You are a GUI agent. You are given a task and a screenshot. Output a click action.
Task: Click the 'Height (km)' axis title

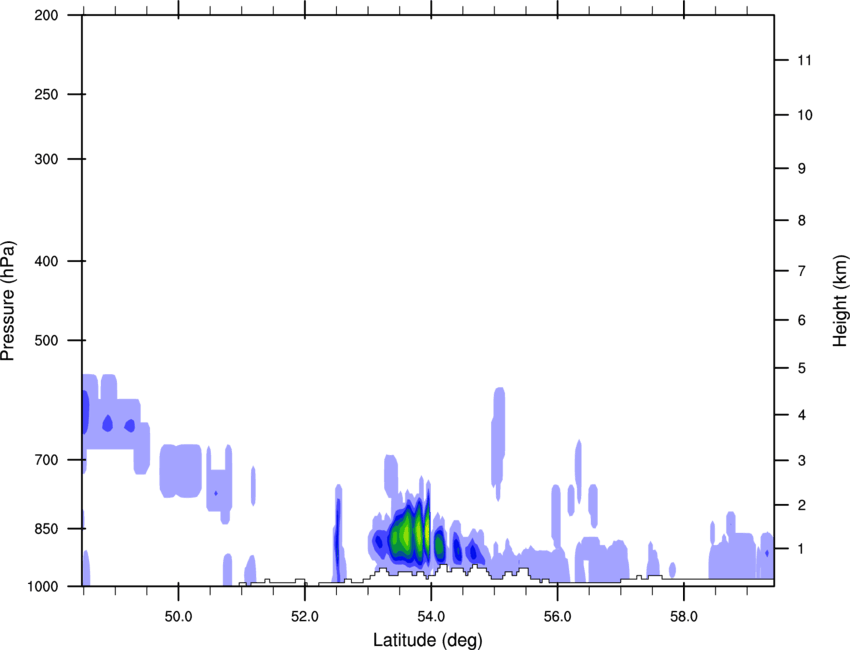(x=840, y=300)
